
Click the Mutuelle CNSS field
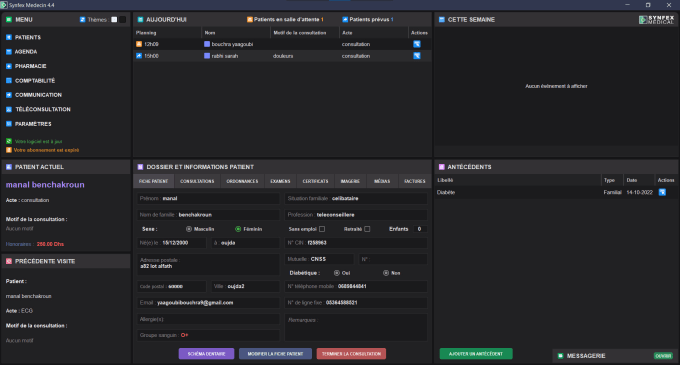point(319,259)
